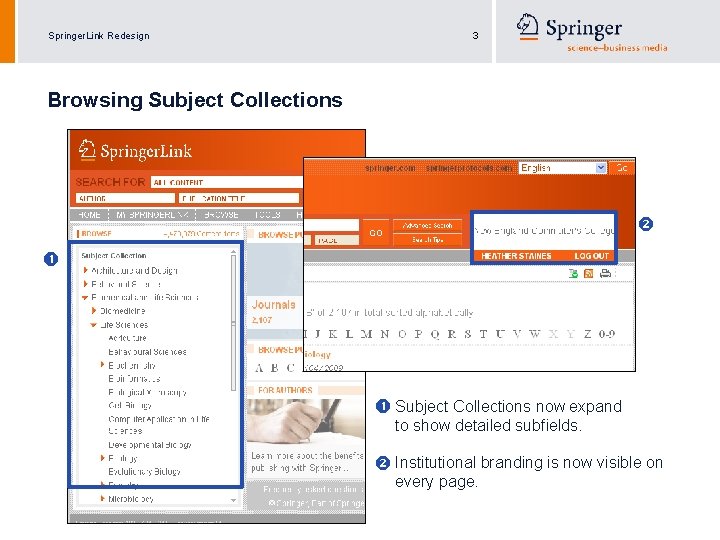Click 0-9 in alphabet index

click(x=607, y=334)
